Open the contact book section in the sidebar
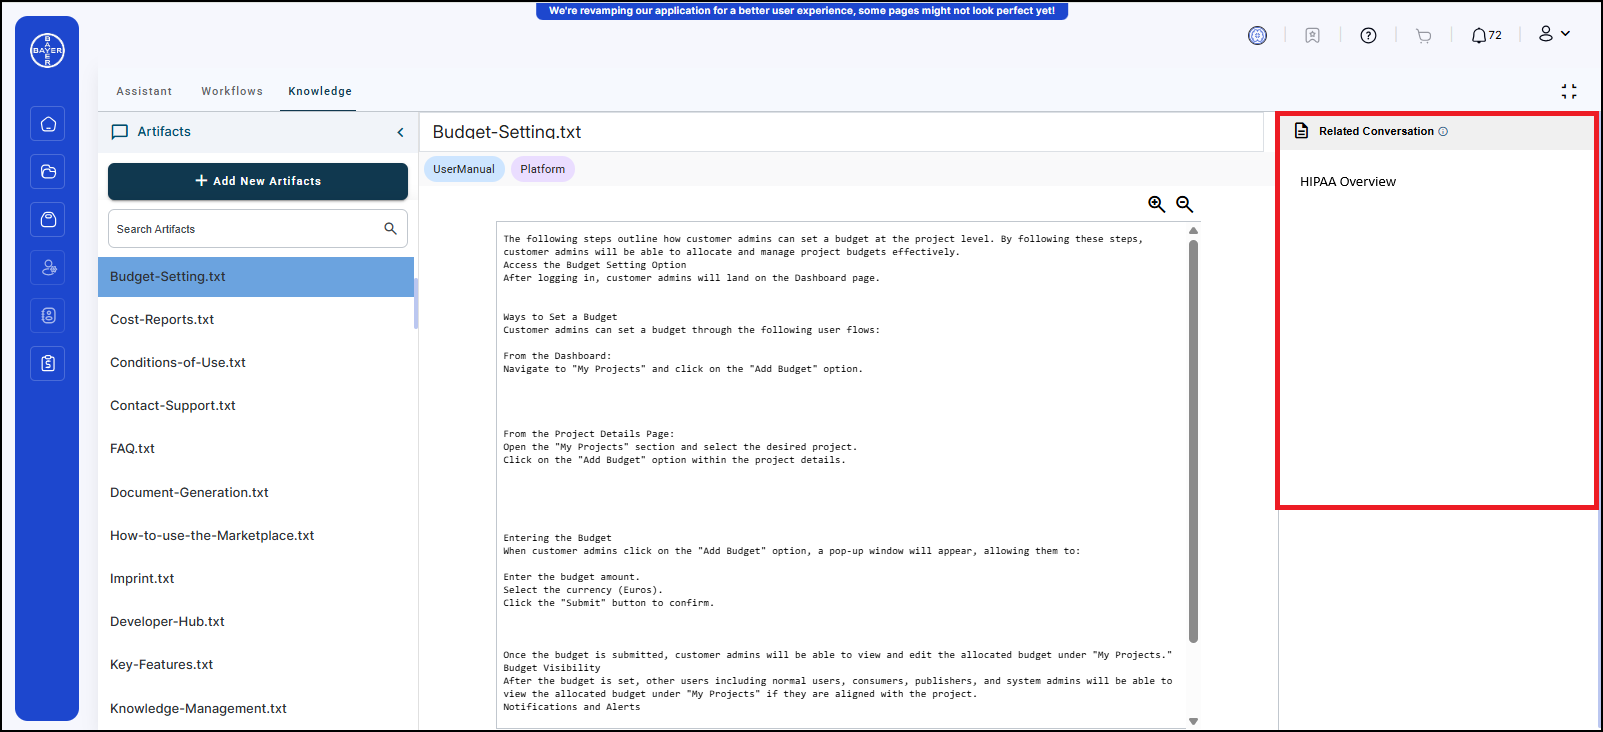This screenshot has height=732, width=1603. point(48,316)
